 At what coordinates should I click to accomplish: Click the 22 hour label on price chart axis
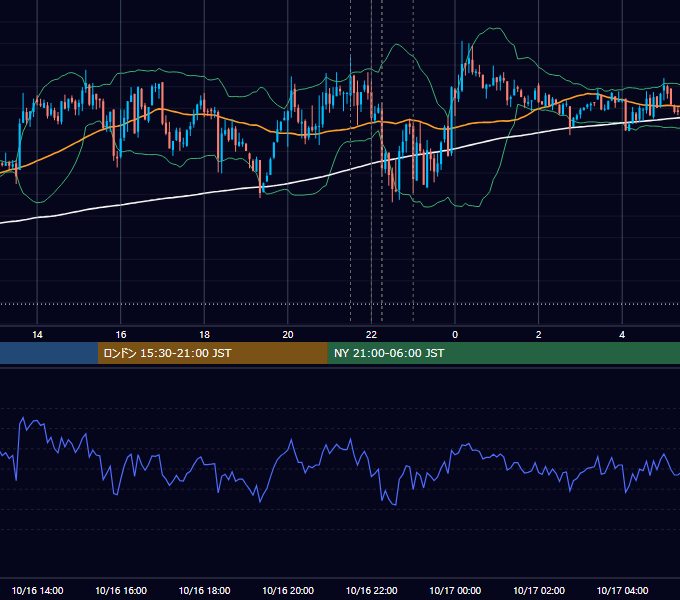click(x=371, y=335)
